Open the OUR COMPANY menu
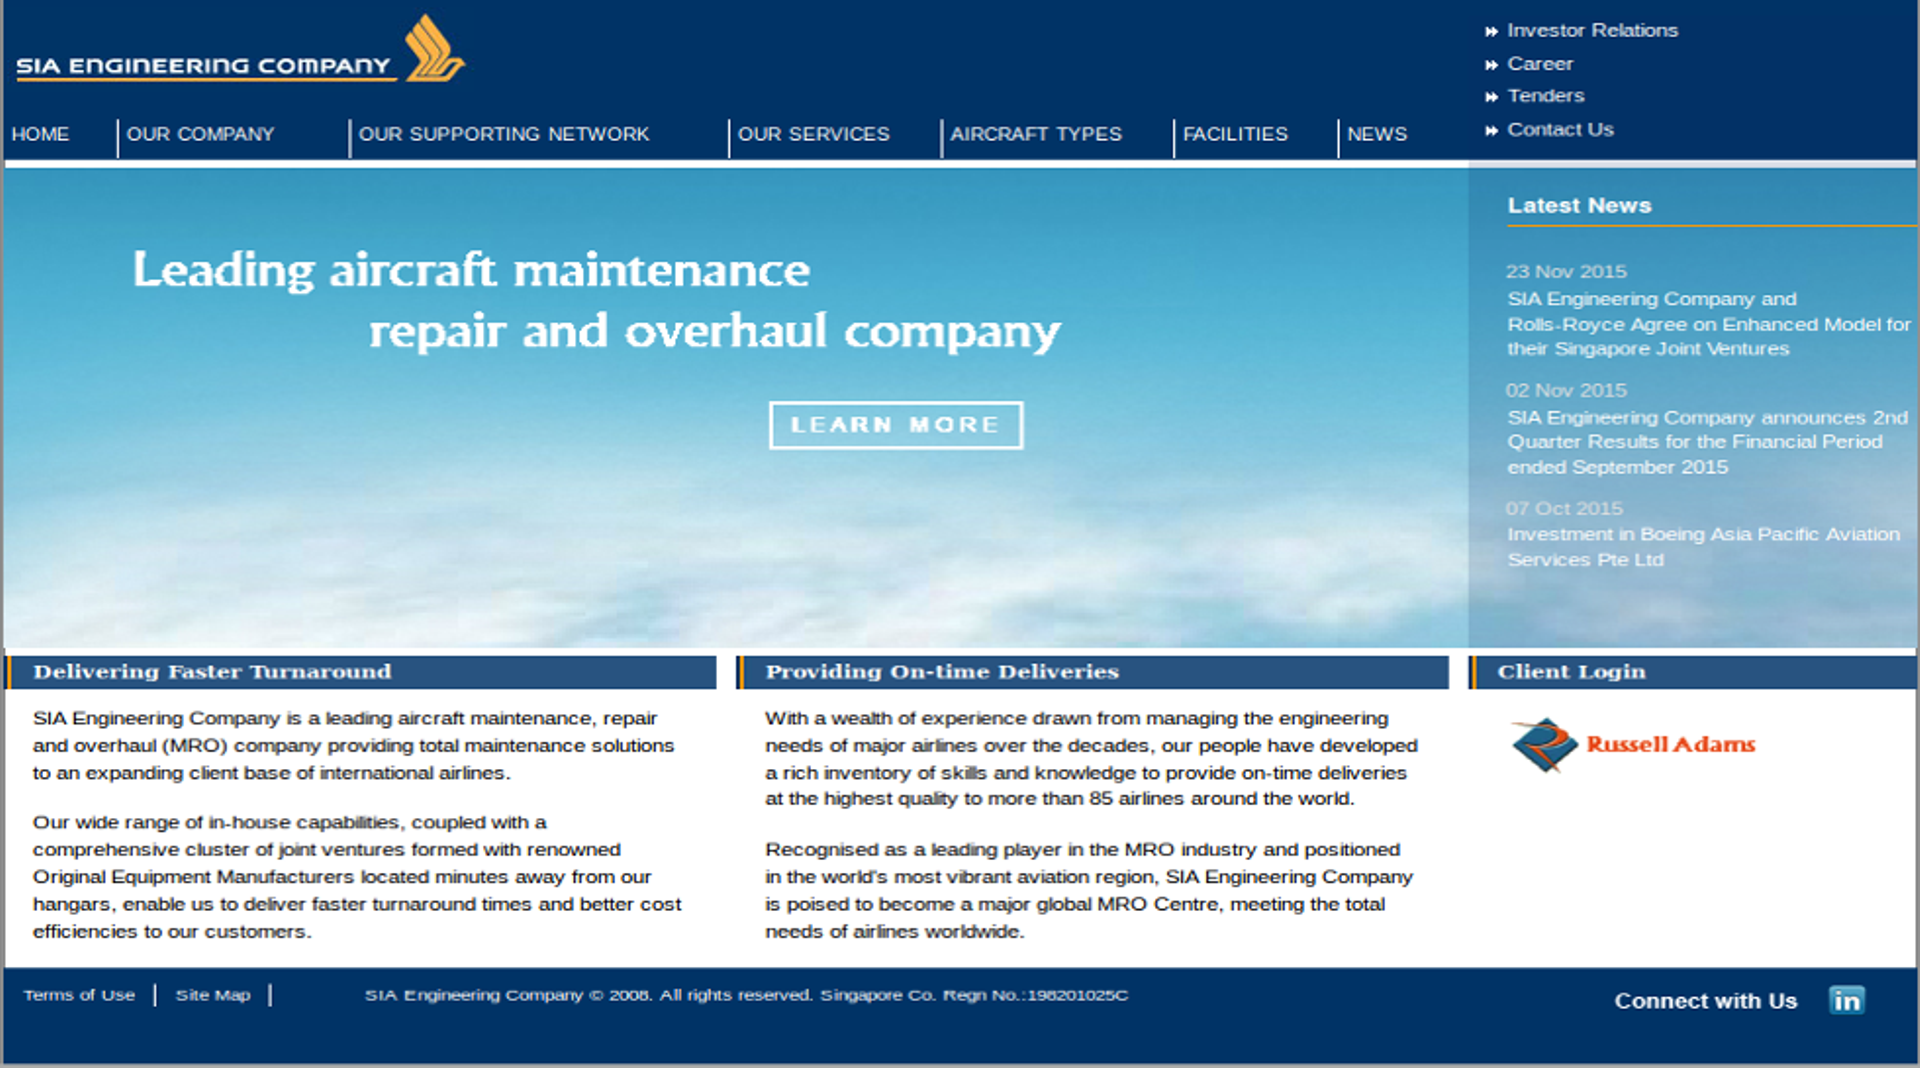This screenshot has width=1920, height=1068. click(x=203, y=134)
